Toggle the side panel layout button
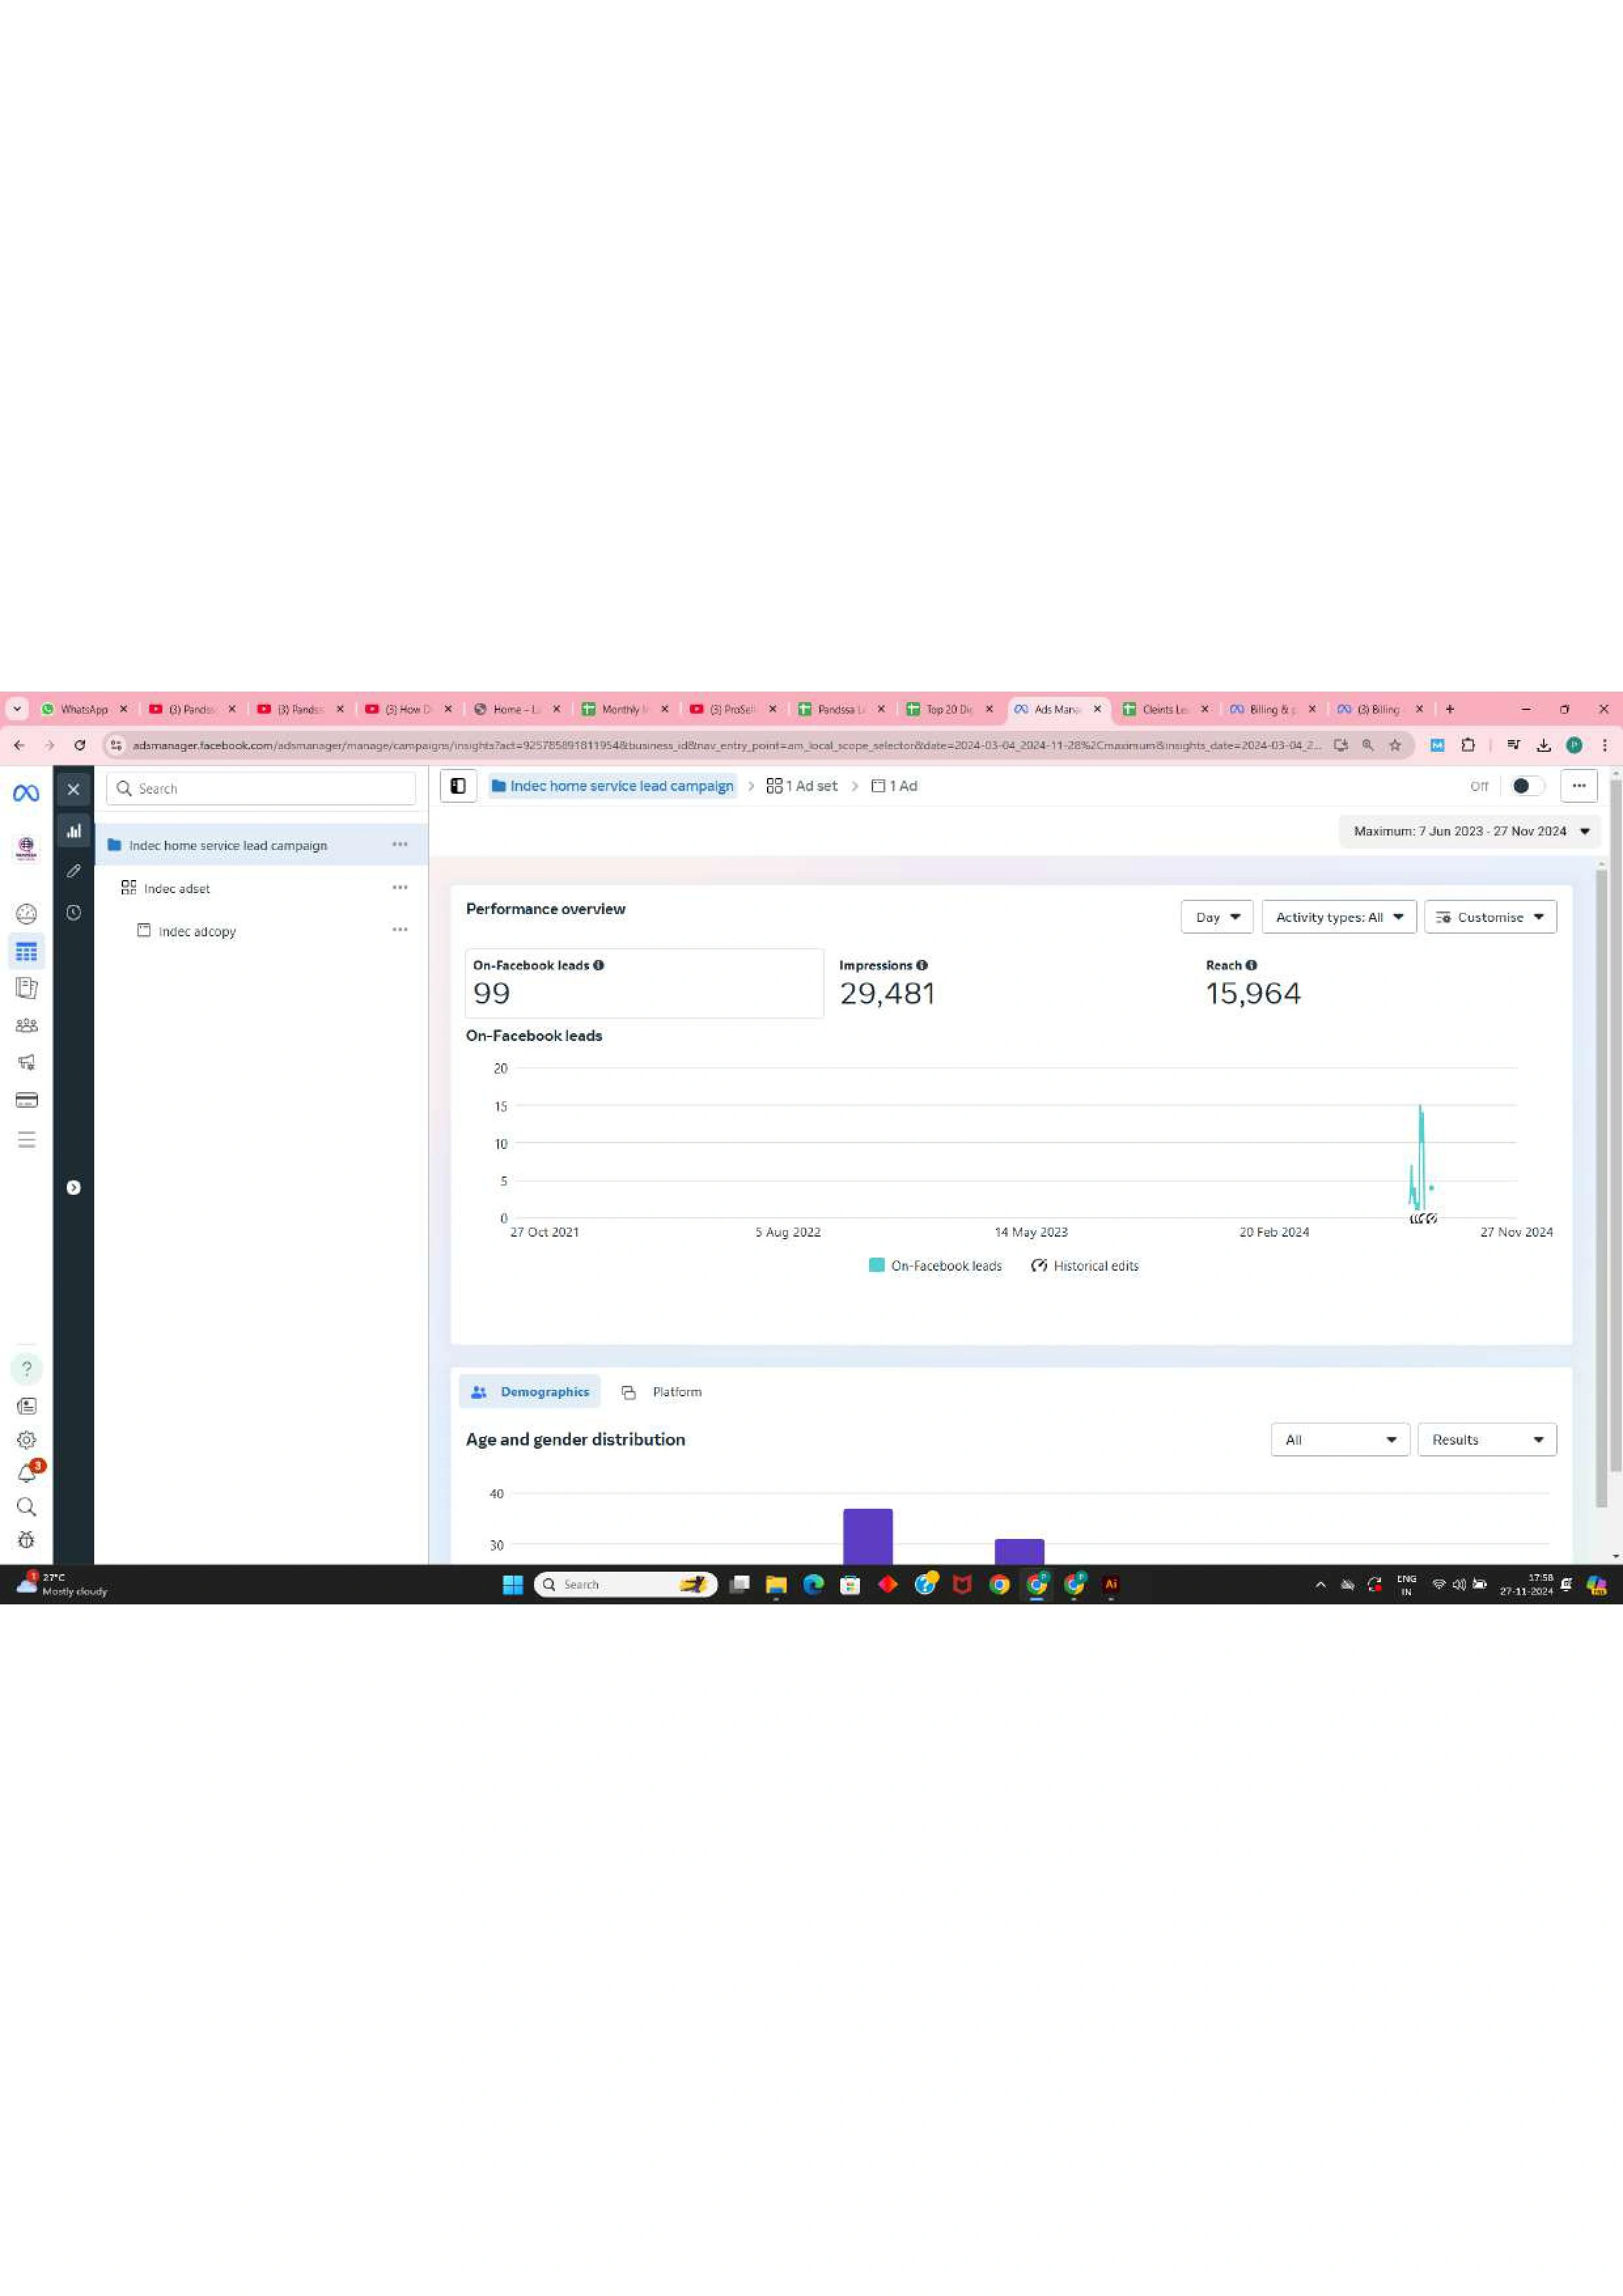 point(458,786)
